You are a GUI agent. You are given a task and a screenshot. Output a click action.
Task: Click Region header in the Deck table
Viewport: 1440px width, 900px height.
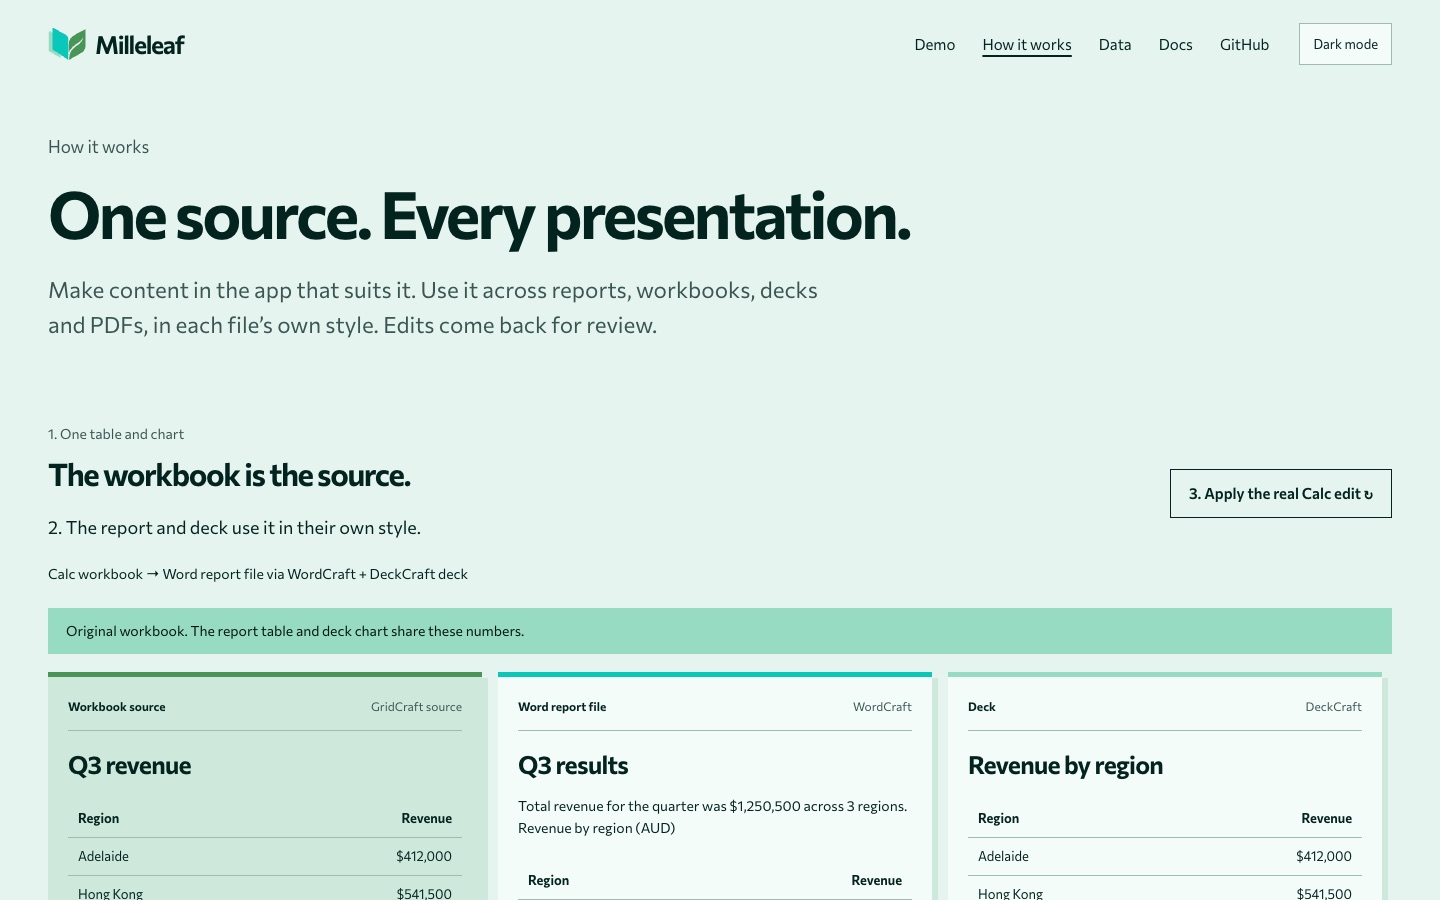[x=998, y=818]
